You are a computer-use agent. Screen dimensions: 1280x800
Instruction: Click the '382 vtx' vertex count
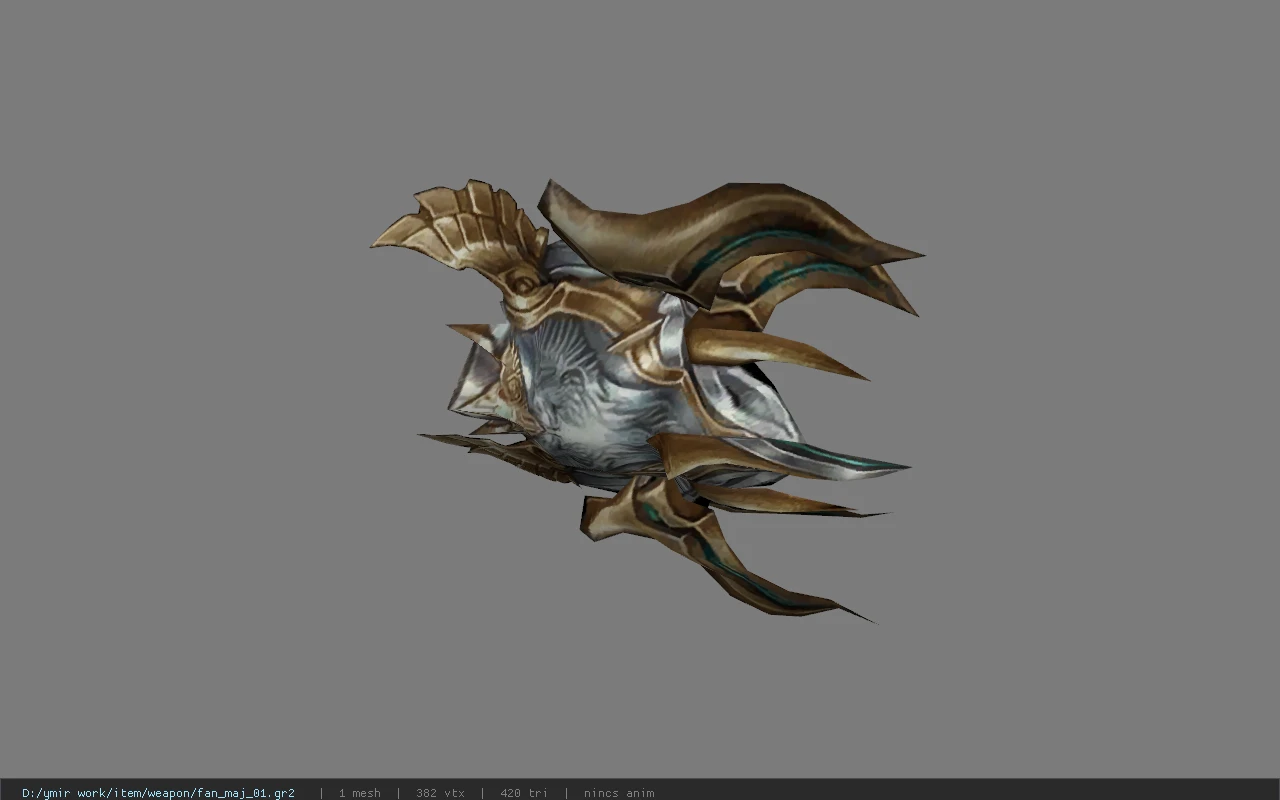click(440, 793)
